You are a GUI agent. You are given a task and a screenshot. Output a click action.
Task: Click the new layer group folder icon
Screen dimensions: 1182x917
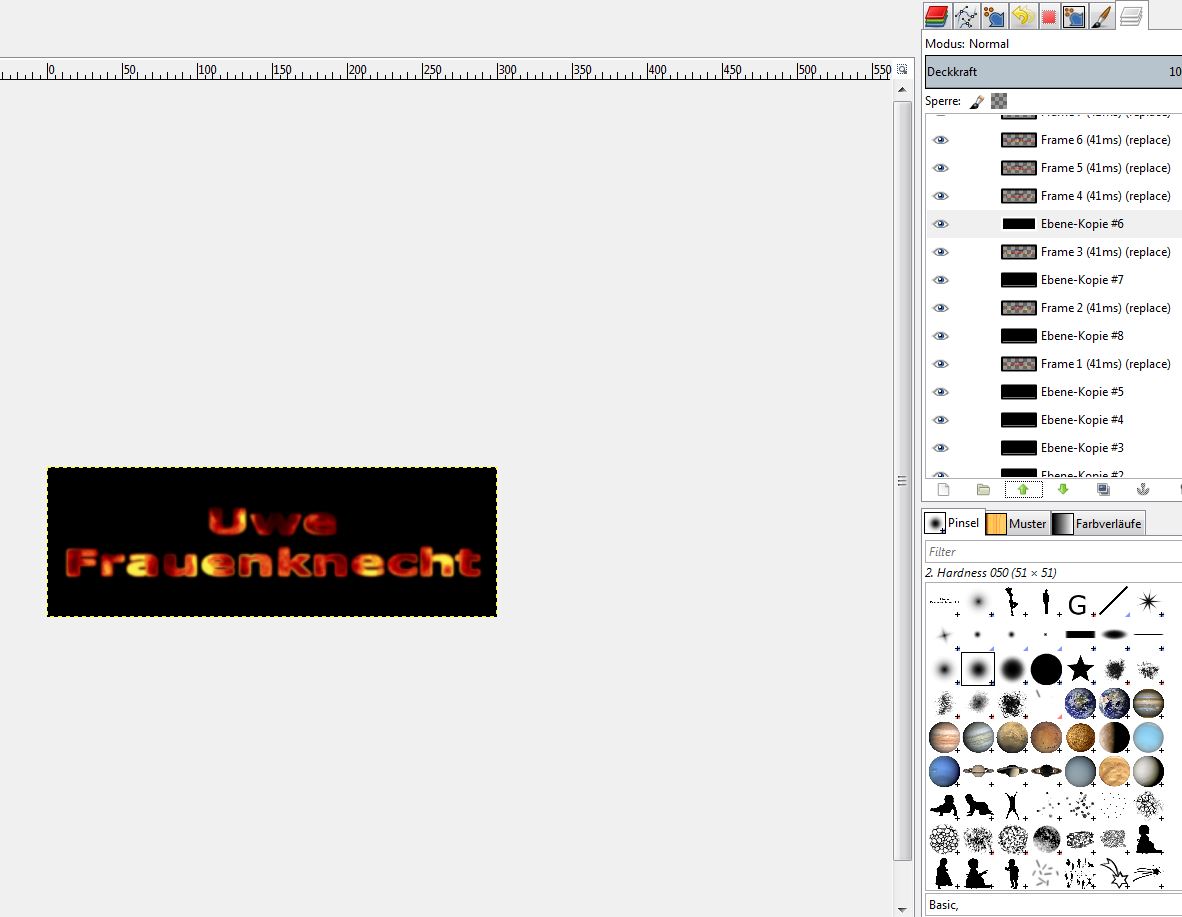(983, 489)
